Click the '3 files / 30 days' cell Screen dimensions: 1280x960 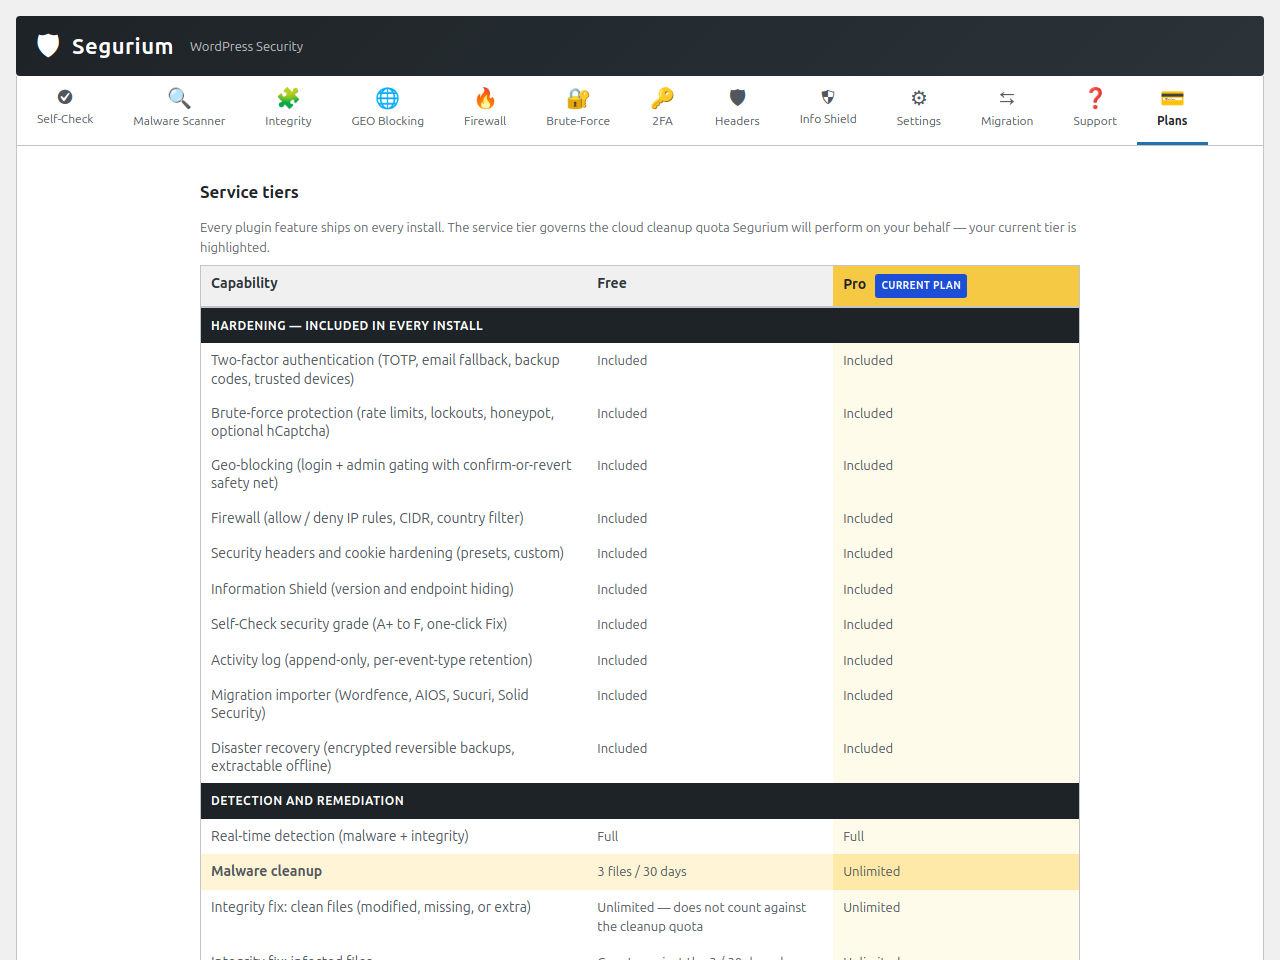coord(642,872)
